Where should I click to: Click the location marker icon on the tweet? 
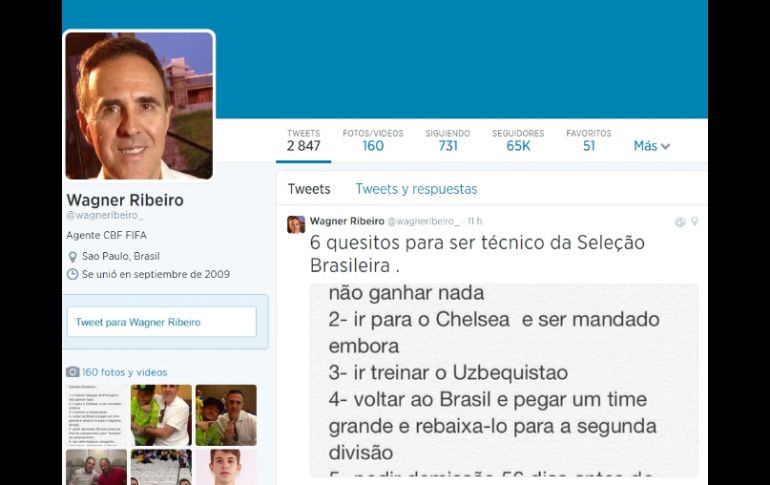[694, 221]
